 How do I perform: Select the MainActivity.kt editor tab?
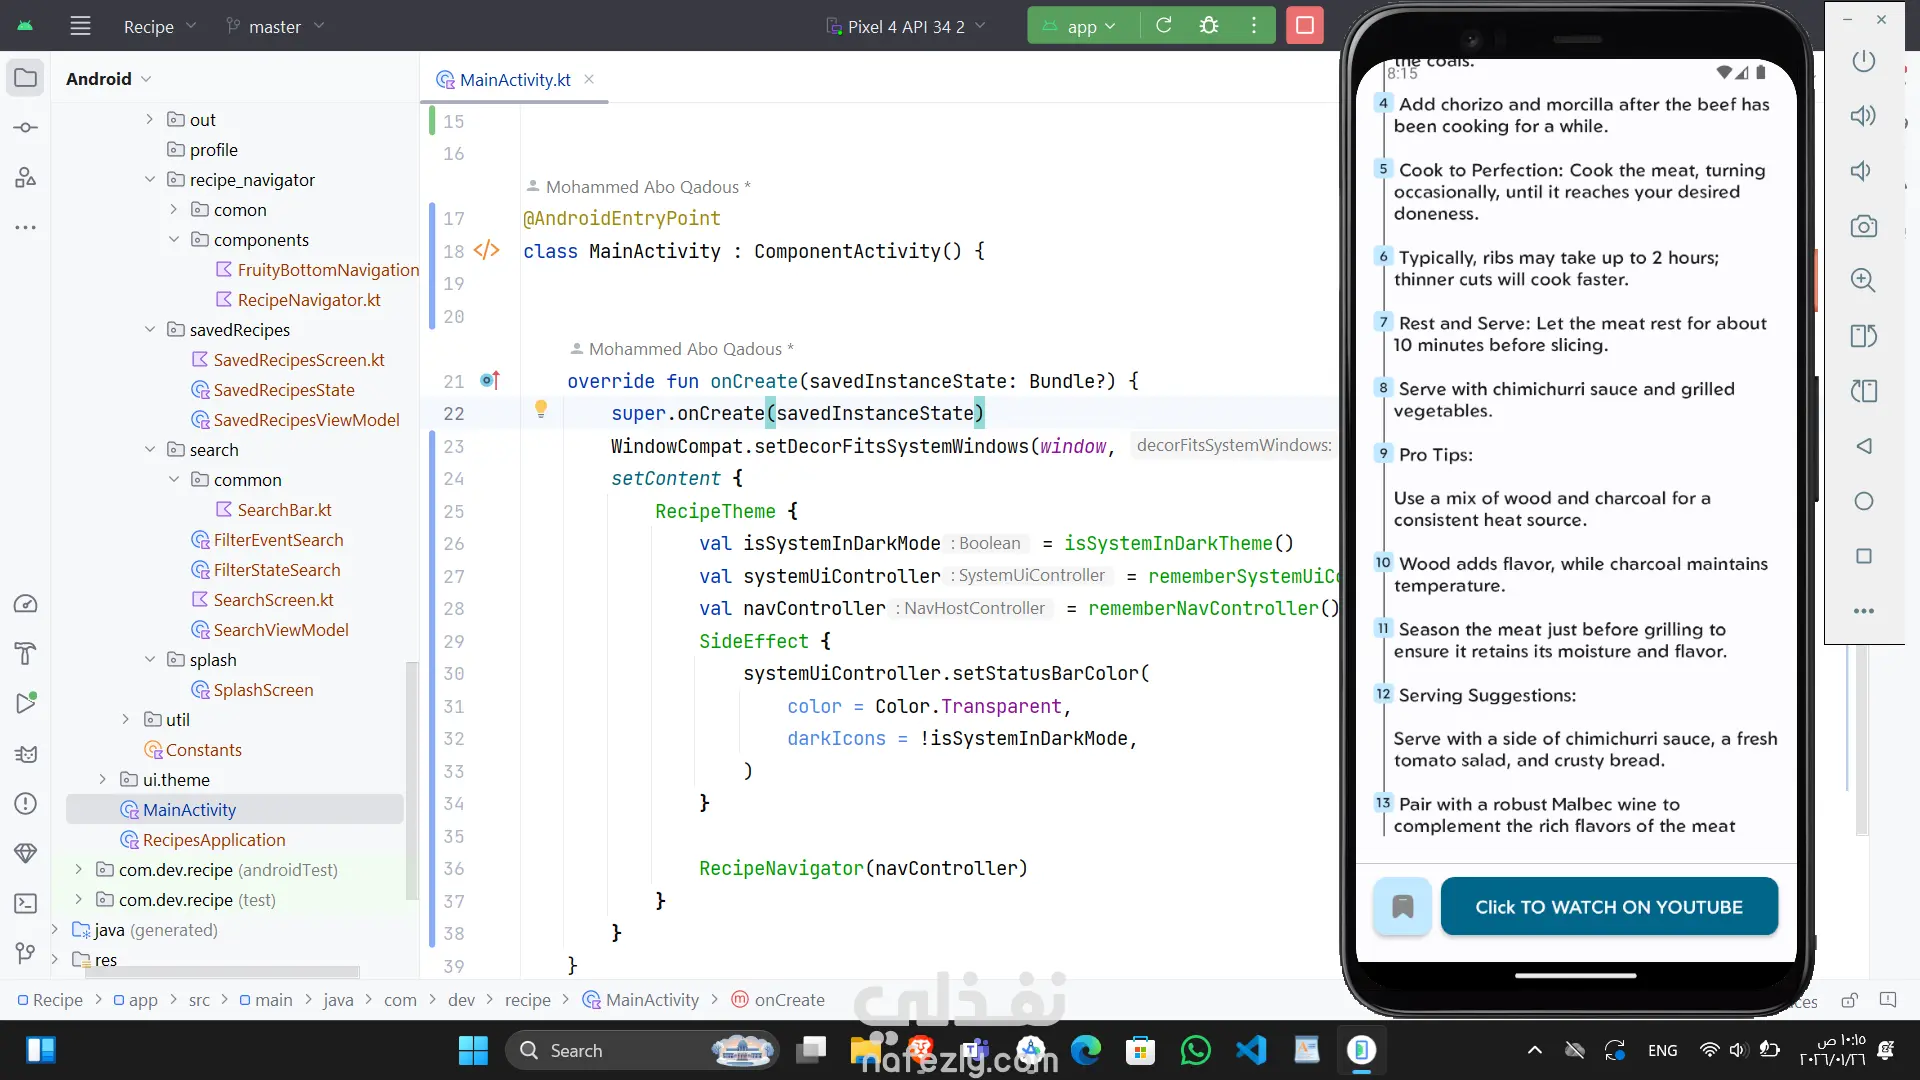[514, 80]
